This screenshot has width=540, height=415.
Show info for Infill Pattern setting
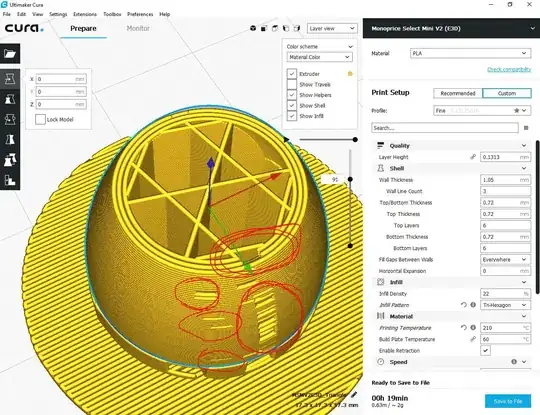click(473, 305)
